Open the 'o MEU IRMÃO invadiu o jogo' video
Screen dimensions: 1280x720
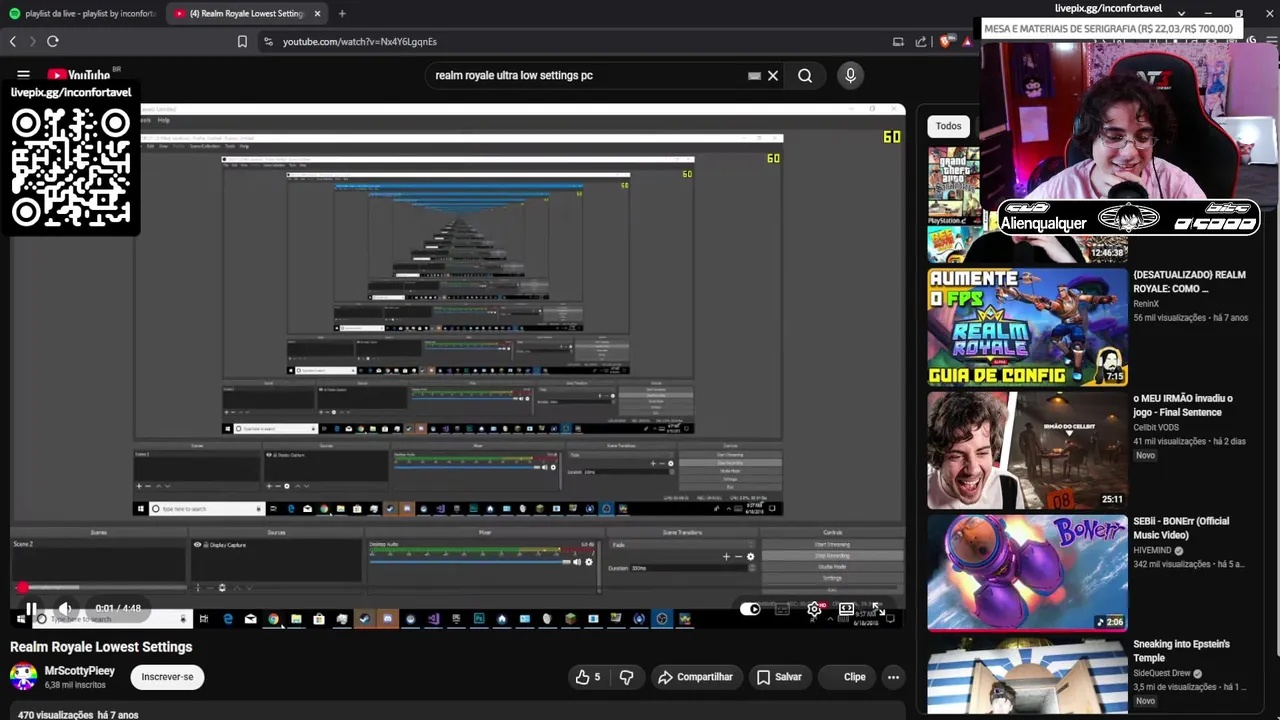(x=1183, y=405)
